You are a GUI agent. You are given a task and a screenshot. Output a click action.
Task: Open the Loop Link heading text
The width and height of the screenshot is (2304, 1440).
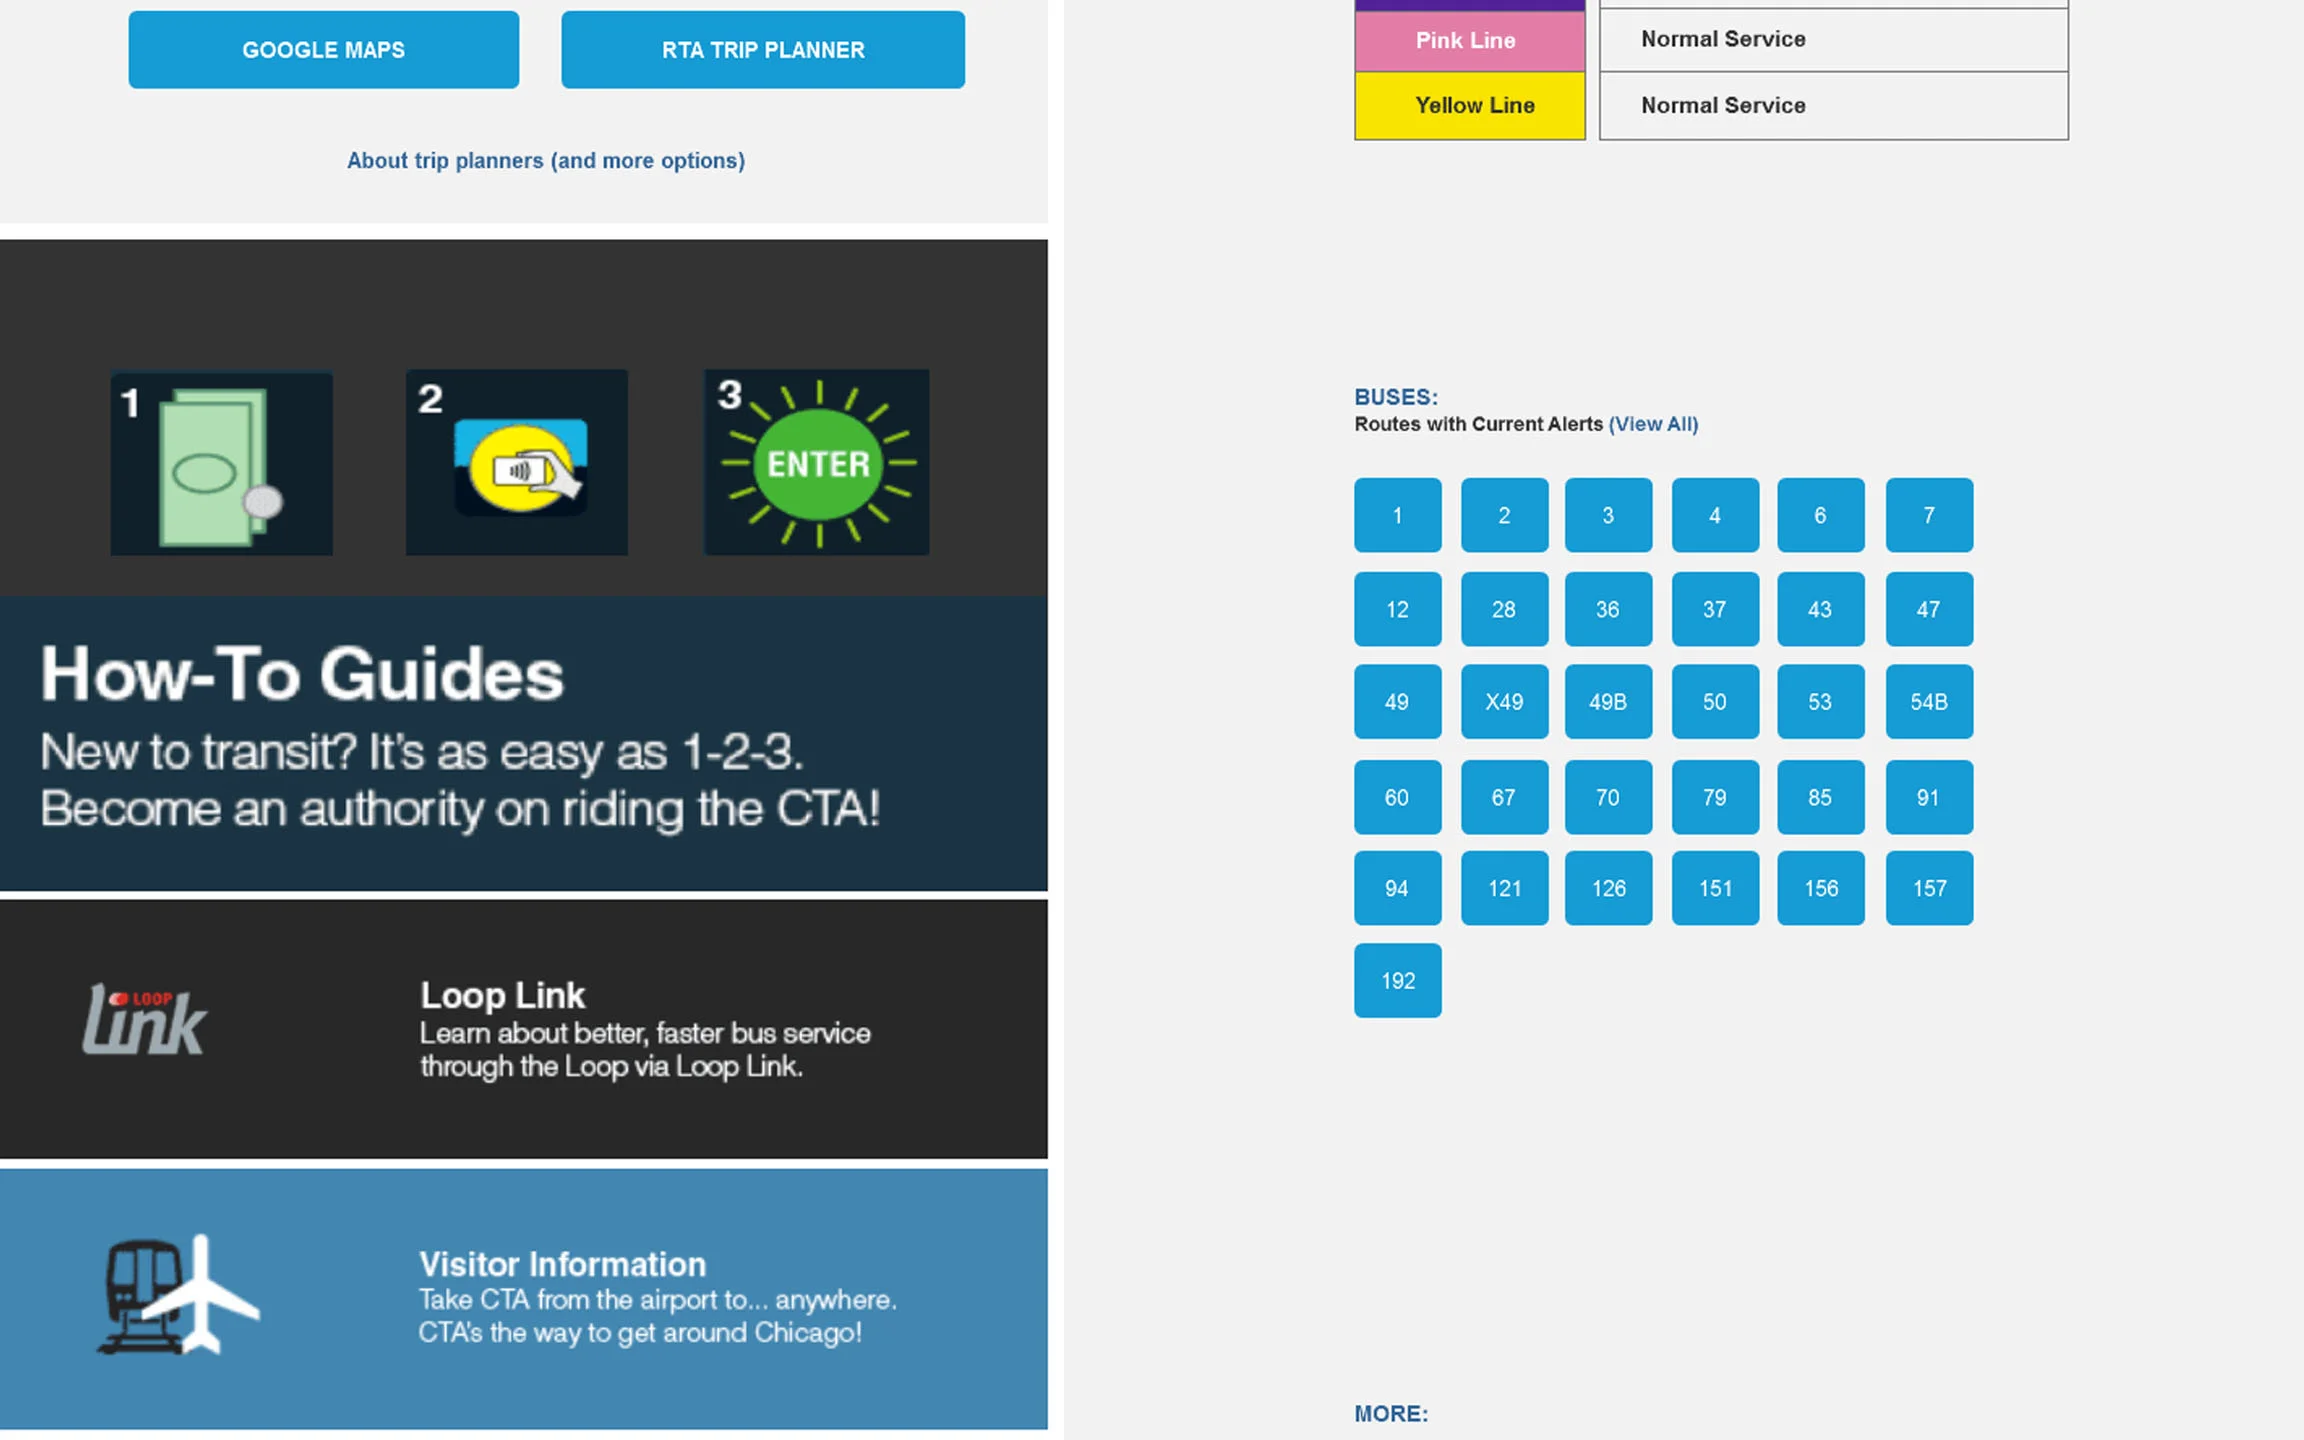(x=502, y=996)
